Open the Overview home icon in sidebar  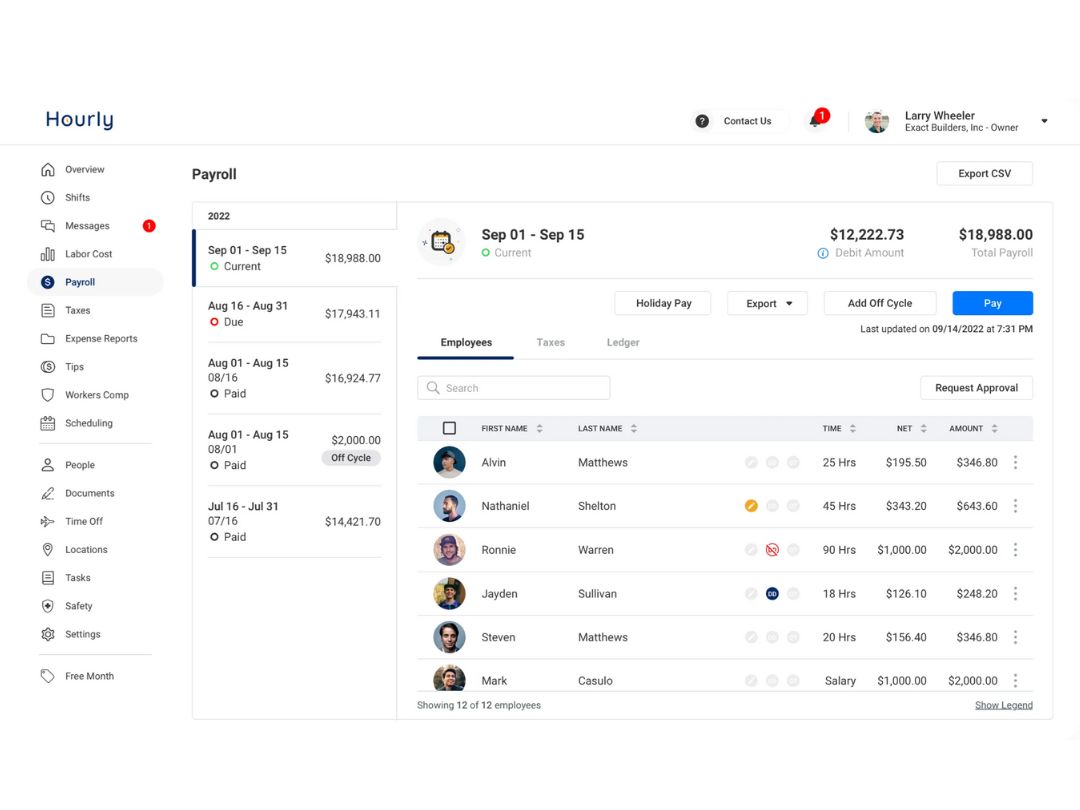coord(48,169)
